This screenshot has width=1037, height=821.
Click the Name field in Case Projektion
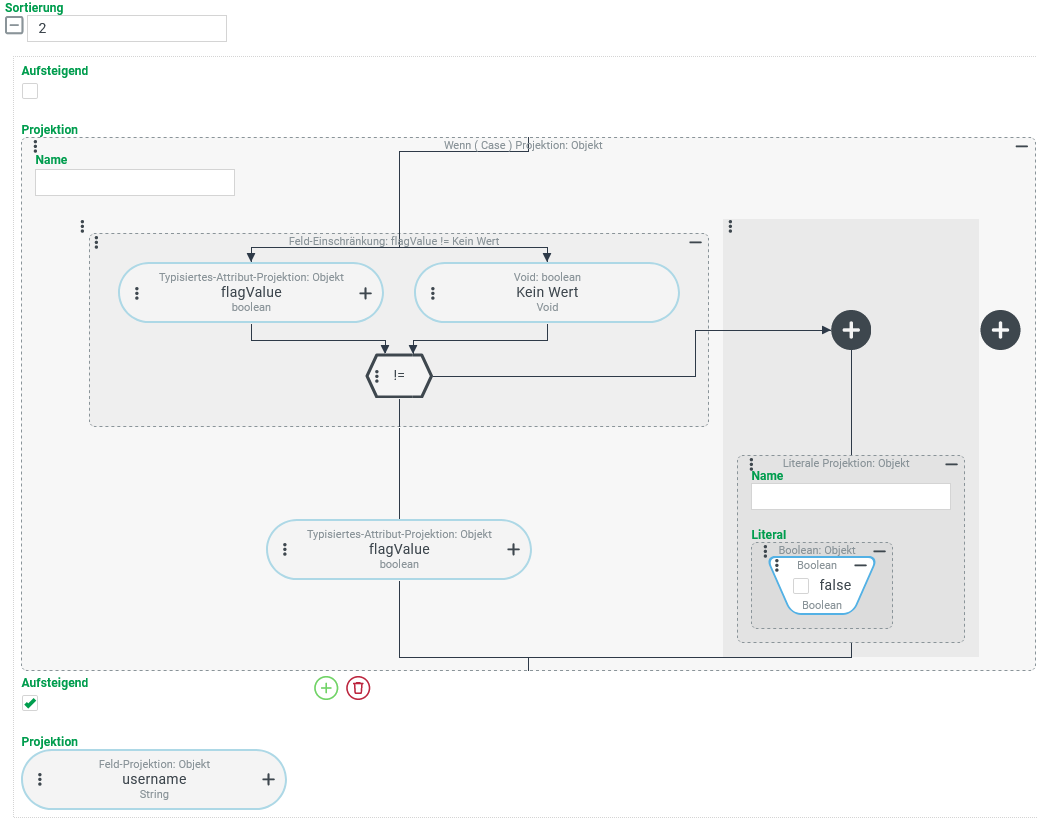pyautogui.click(x=135, y=182)
